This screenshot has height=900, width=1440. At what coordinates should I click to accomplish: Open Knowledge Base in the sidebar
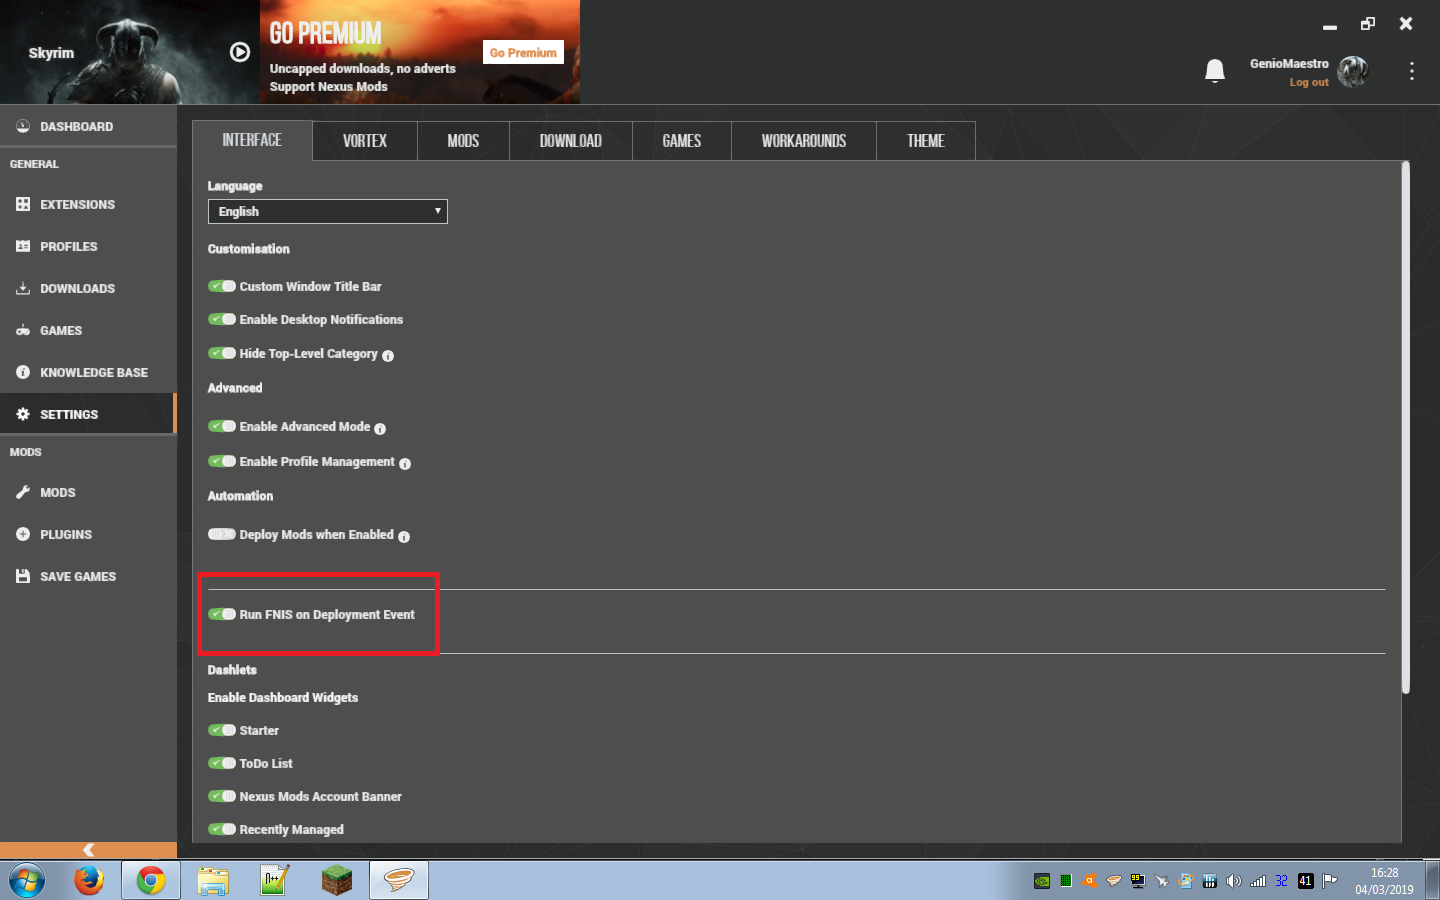click(88, 372)
